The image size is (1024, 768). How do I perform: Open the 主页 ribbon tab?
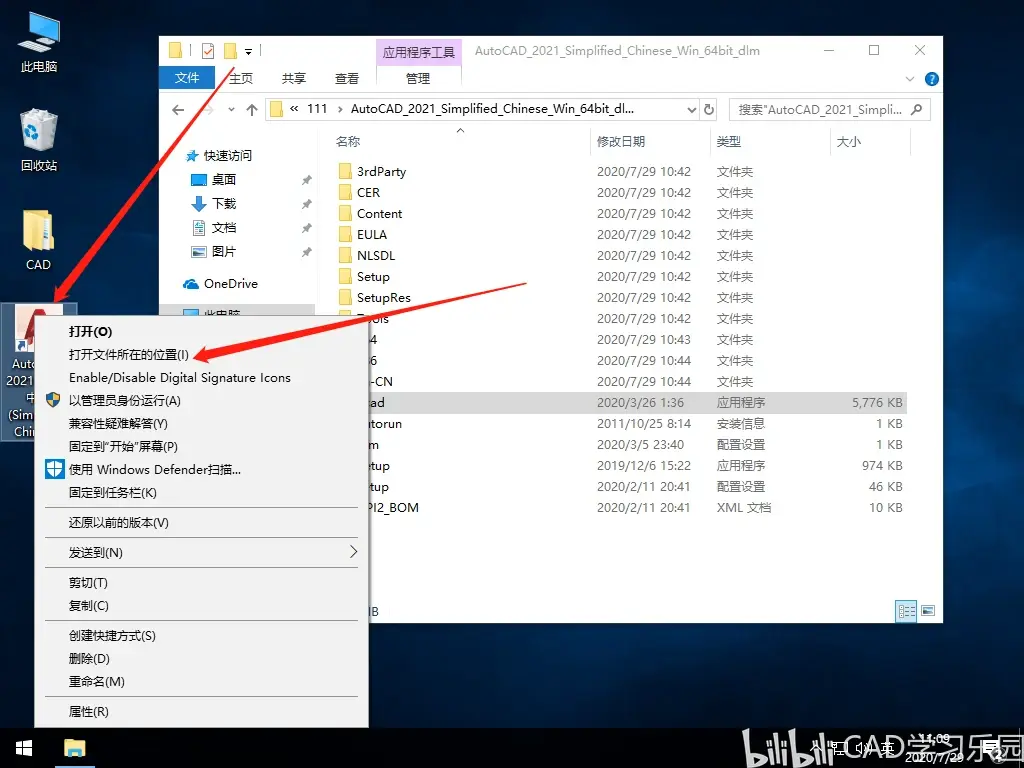click(x=240, y=78)
